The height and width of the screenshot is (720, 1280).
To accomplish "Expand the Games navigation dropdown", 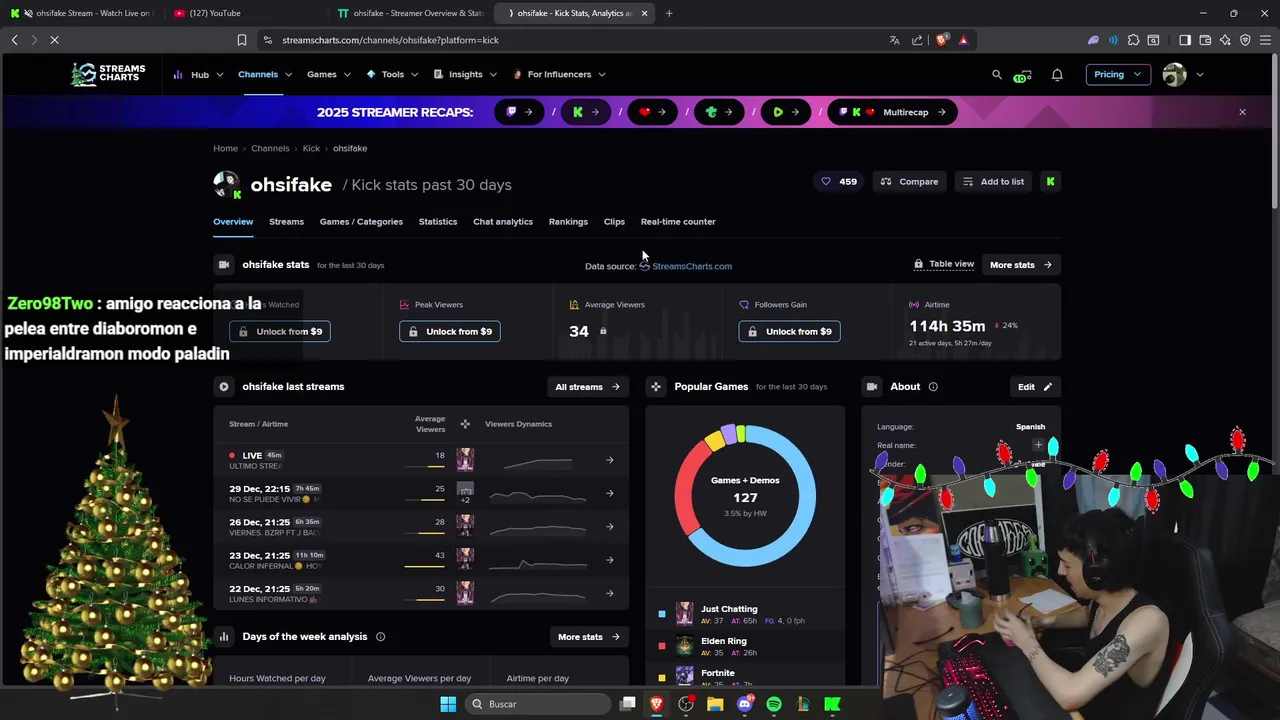I will [329, 75].
